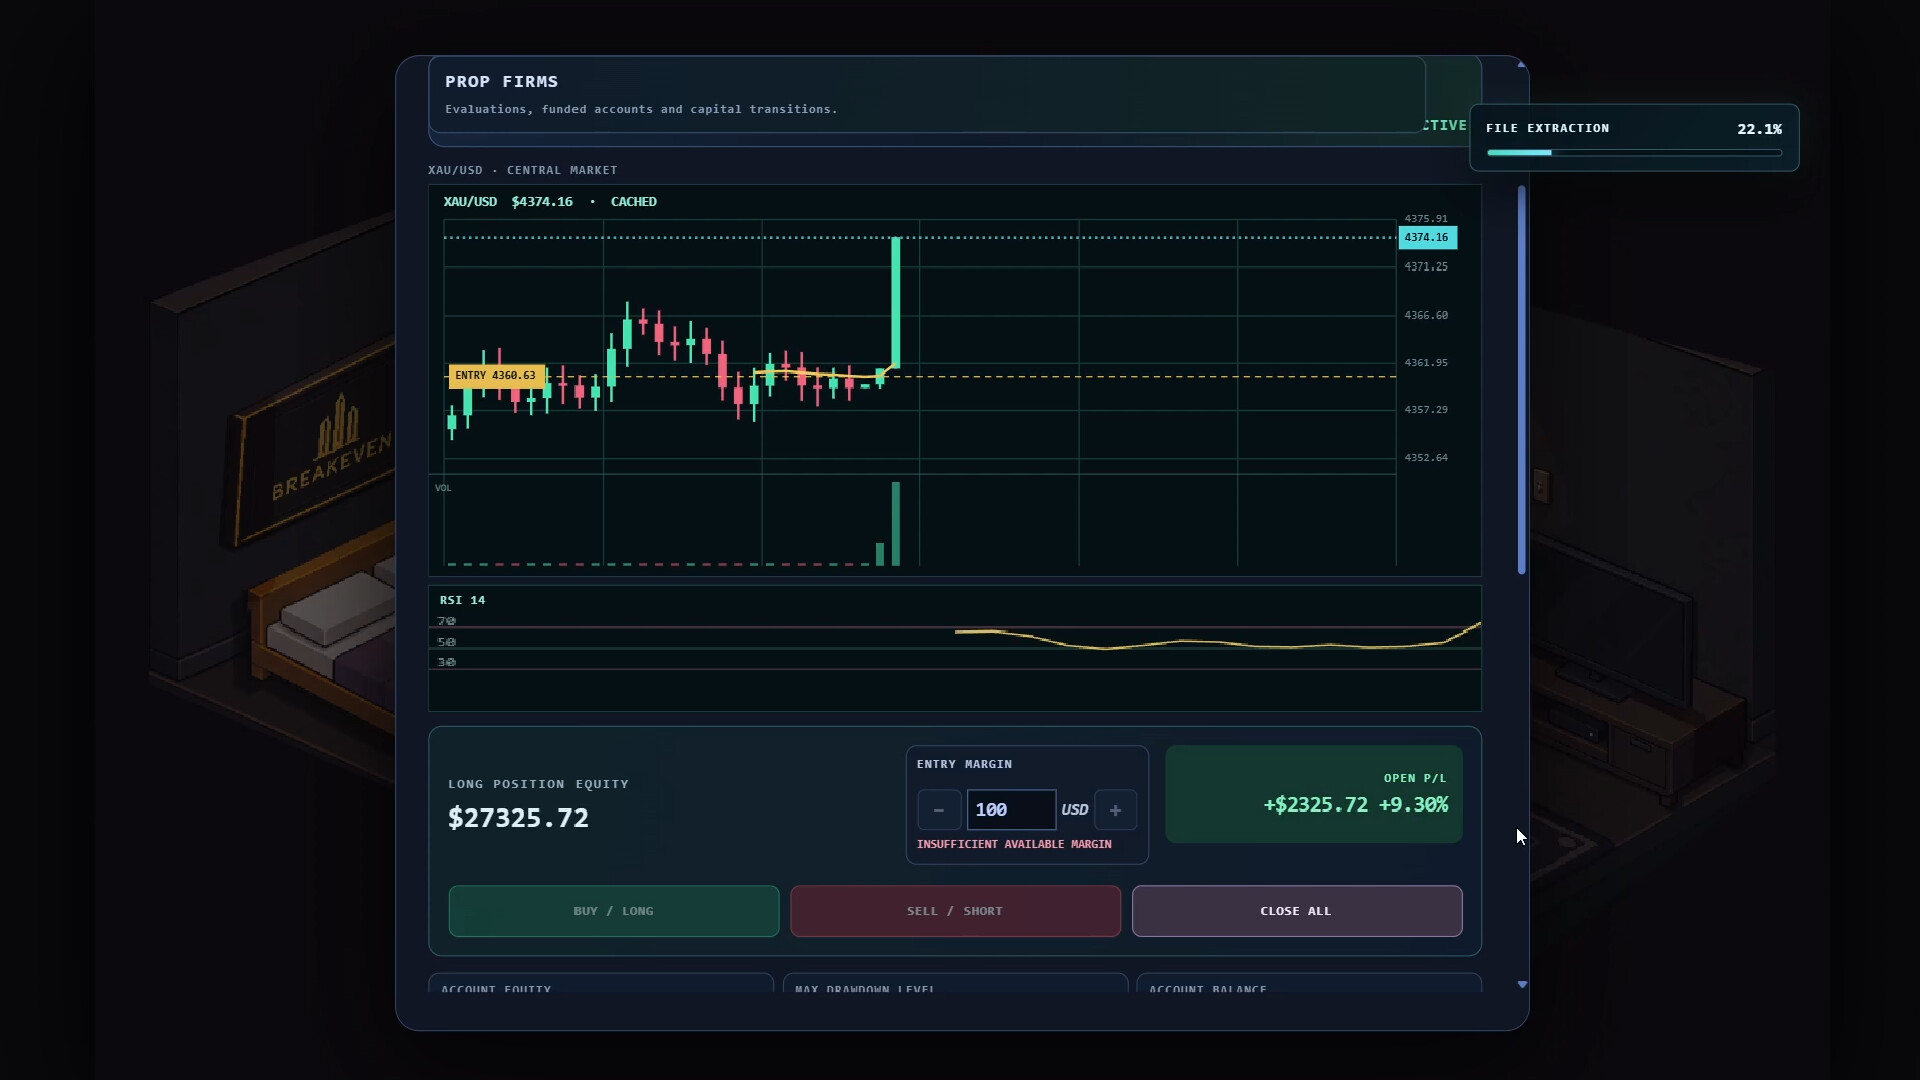Click the ENTRY 4360.63 chart label
The image size is (1920, 1080).
coord(496,376)
